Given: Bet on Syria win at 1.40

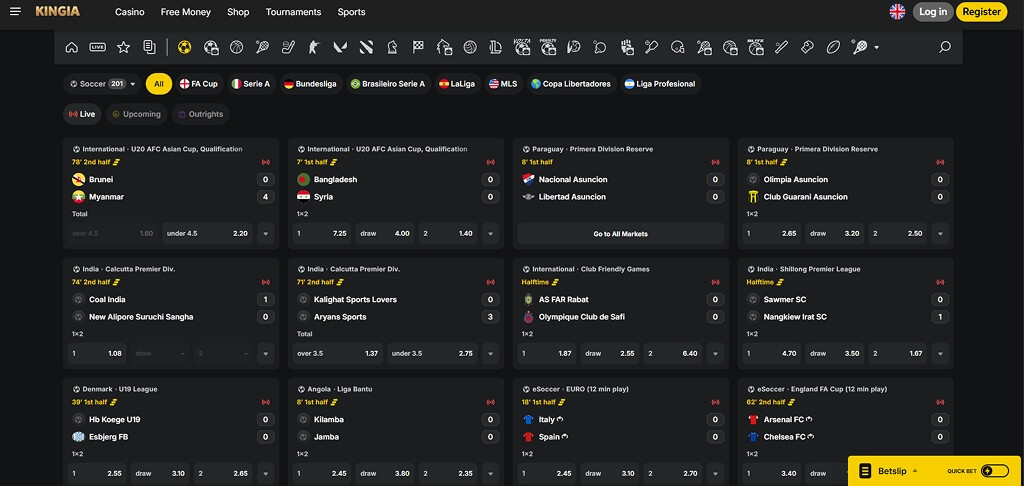Looking at the screenshot, I should (x=448, y=233).
